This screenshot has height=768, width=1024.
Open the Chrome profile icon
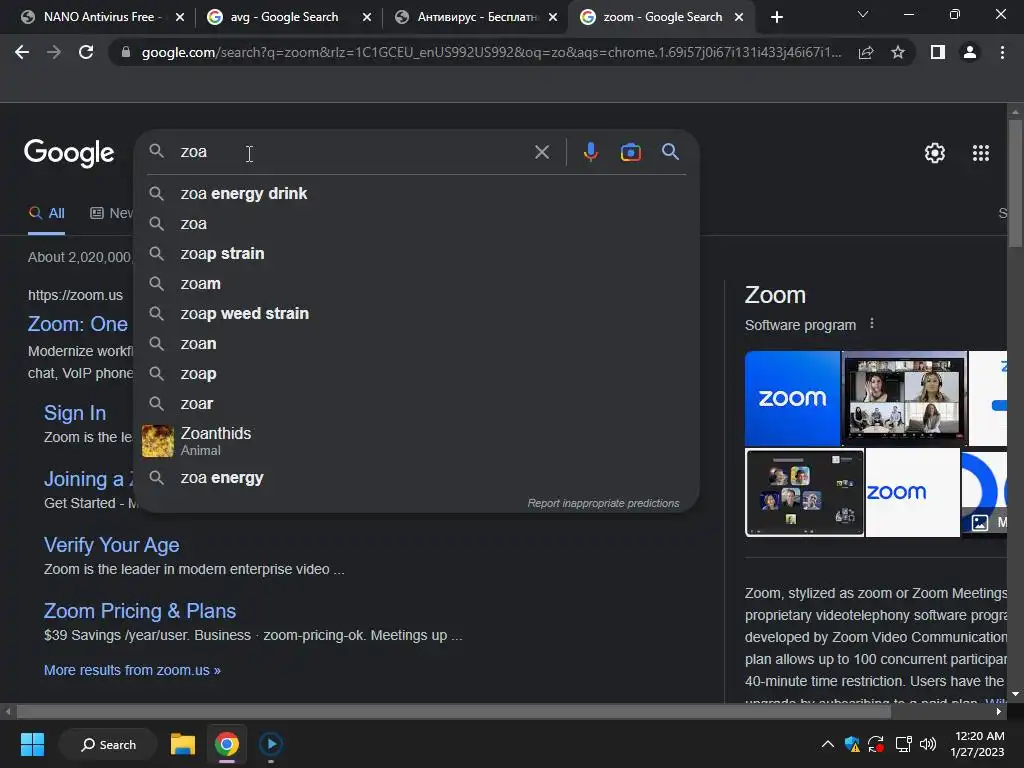[970, 52]
